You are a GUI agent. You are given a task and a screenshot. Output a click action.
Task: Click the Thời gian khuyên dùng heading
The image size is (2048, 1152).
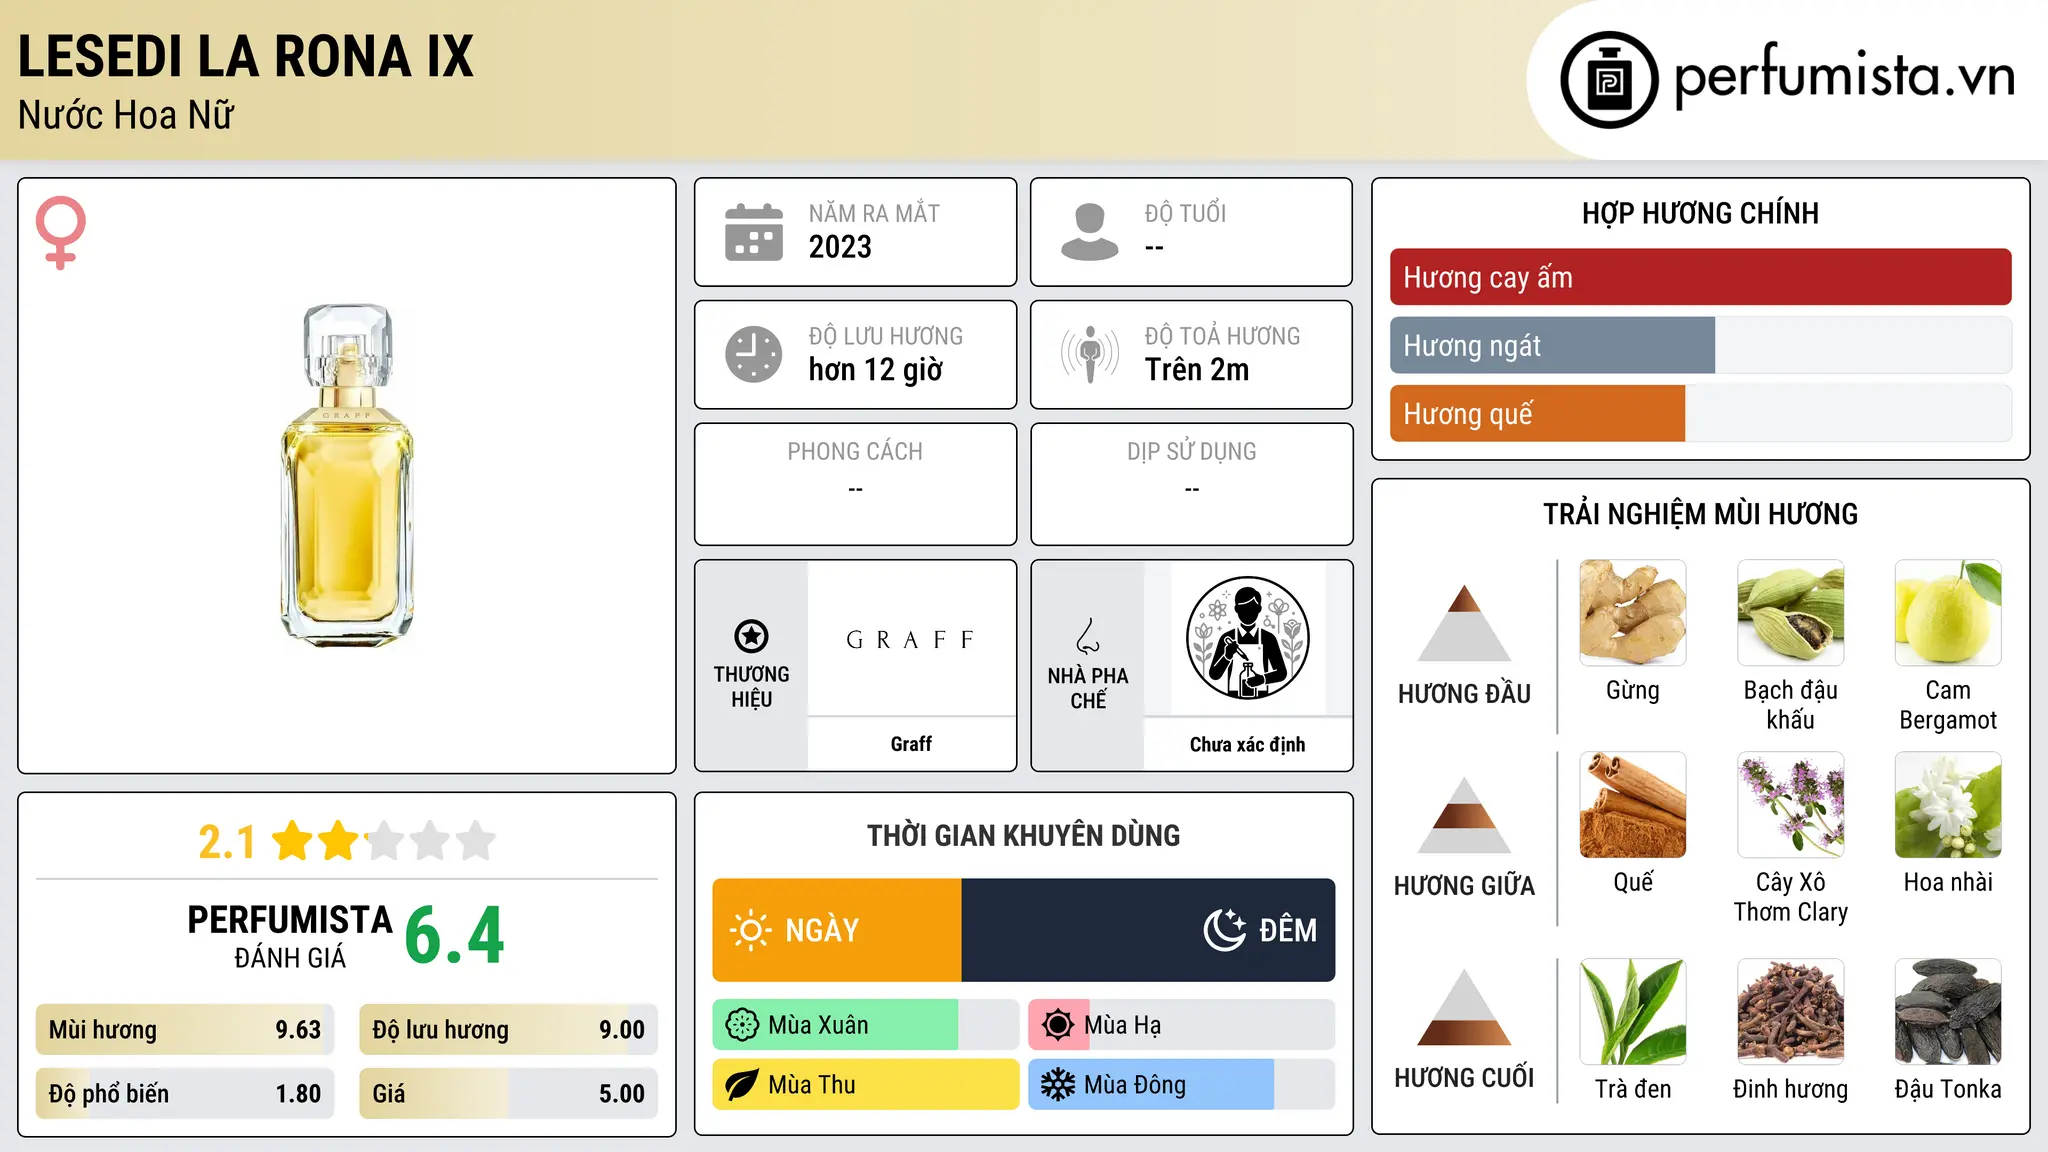click(x=1024, y=836)
